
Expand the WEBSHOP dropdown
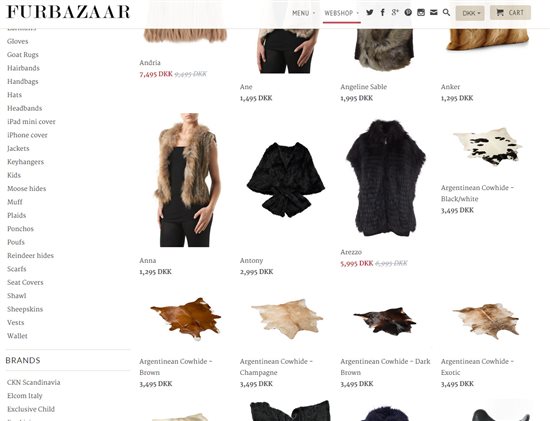[342, 13]
